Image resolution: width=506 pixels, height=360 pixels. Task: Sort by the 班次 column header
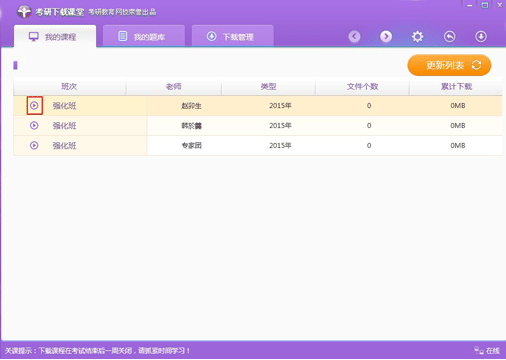(70, 87)
